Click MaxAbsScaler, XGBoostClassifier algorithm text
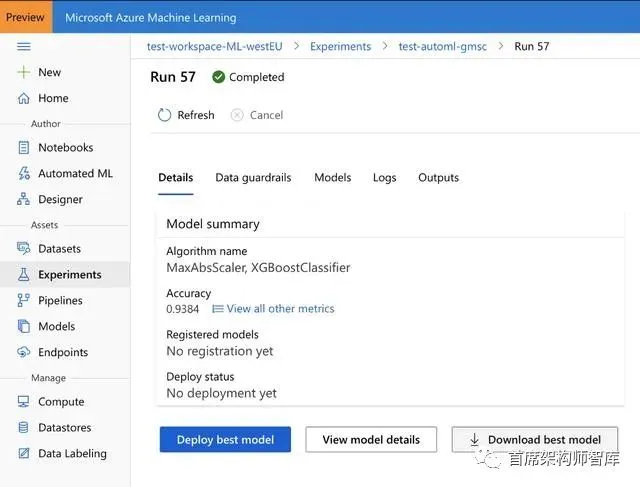Screen dimensions: 640x487 tap(258, 267)
